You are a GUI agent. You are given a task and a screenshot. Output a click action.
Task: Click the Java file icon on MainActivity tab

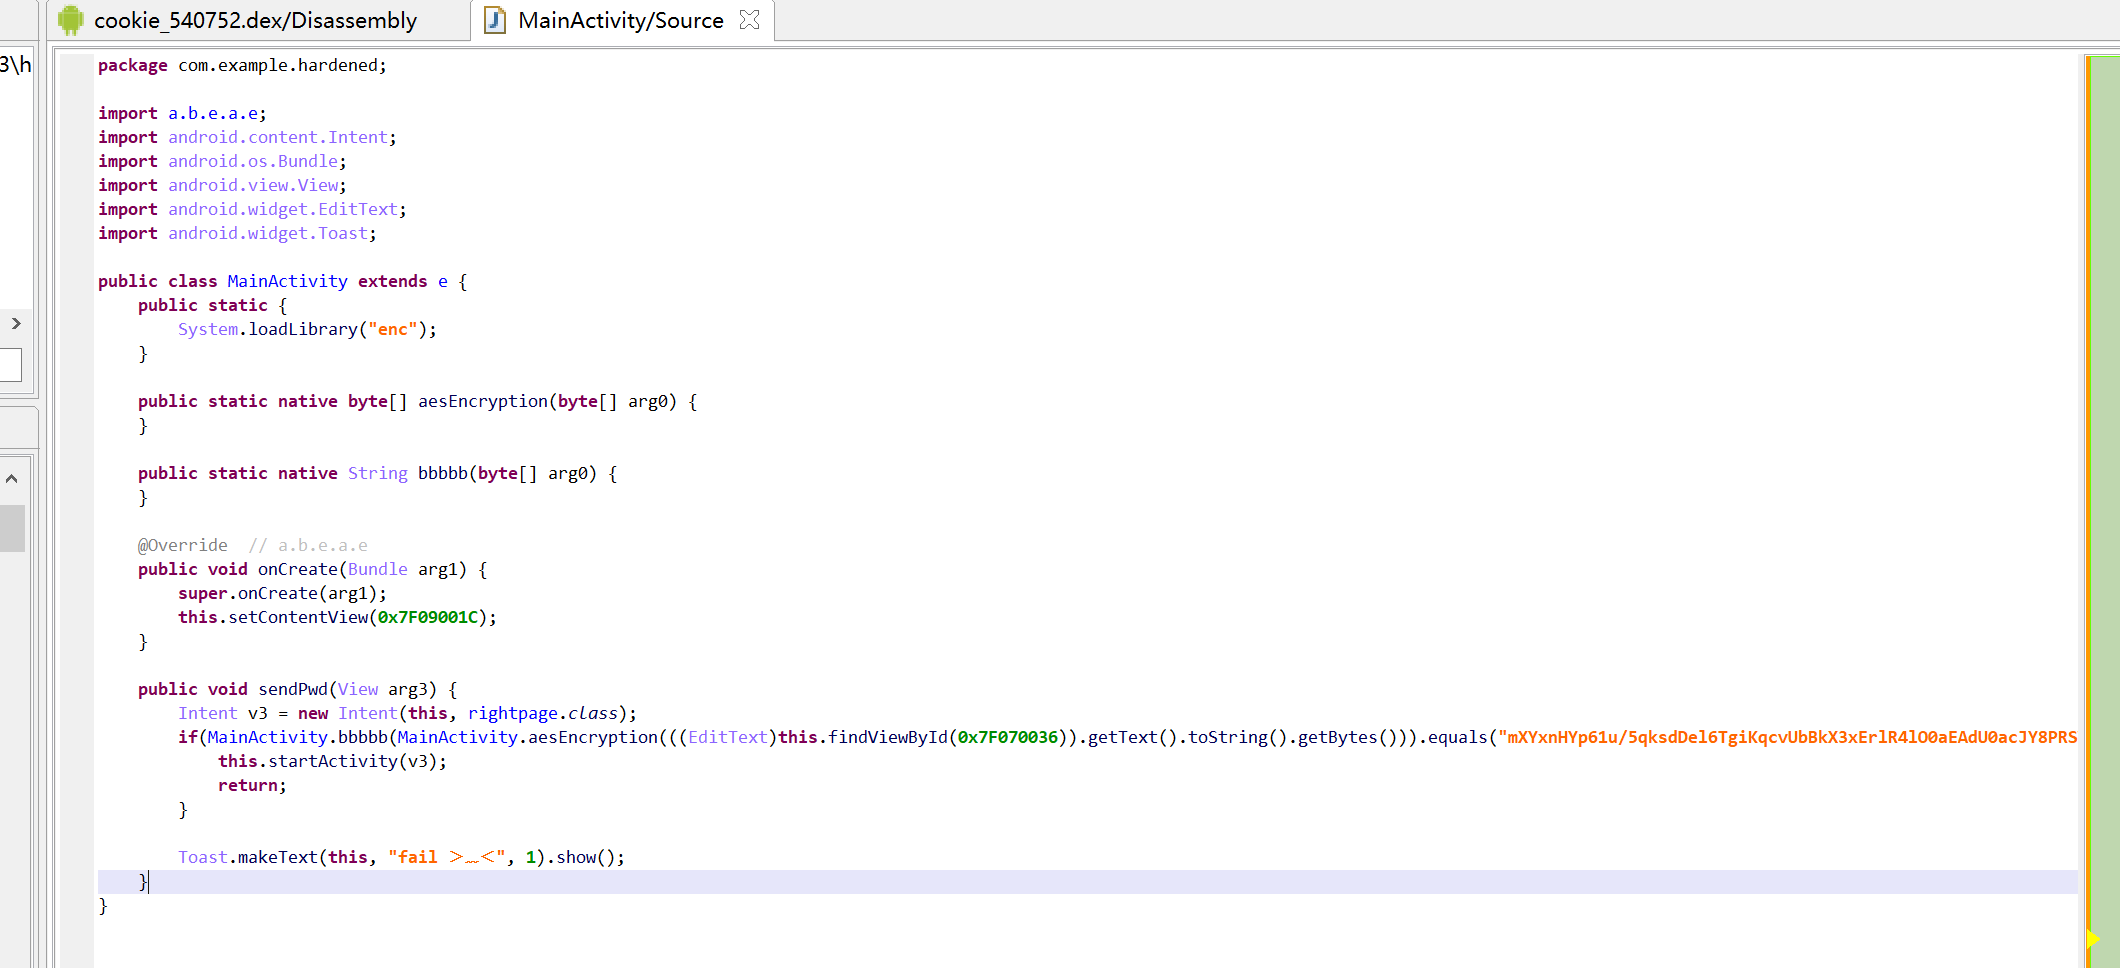click(495, 20)
